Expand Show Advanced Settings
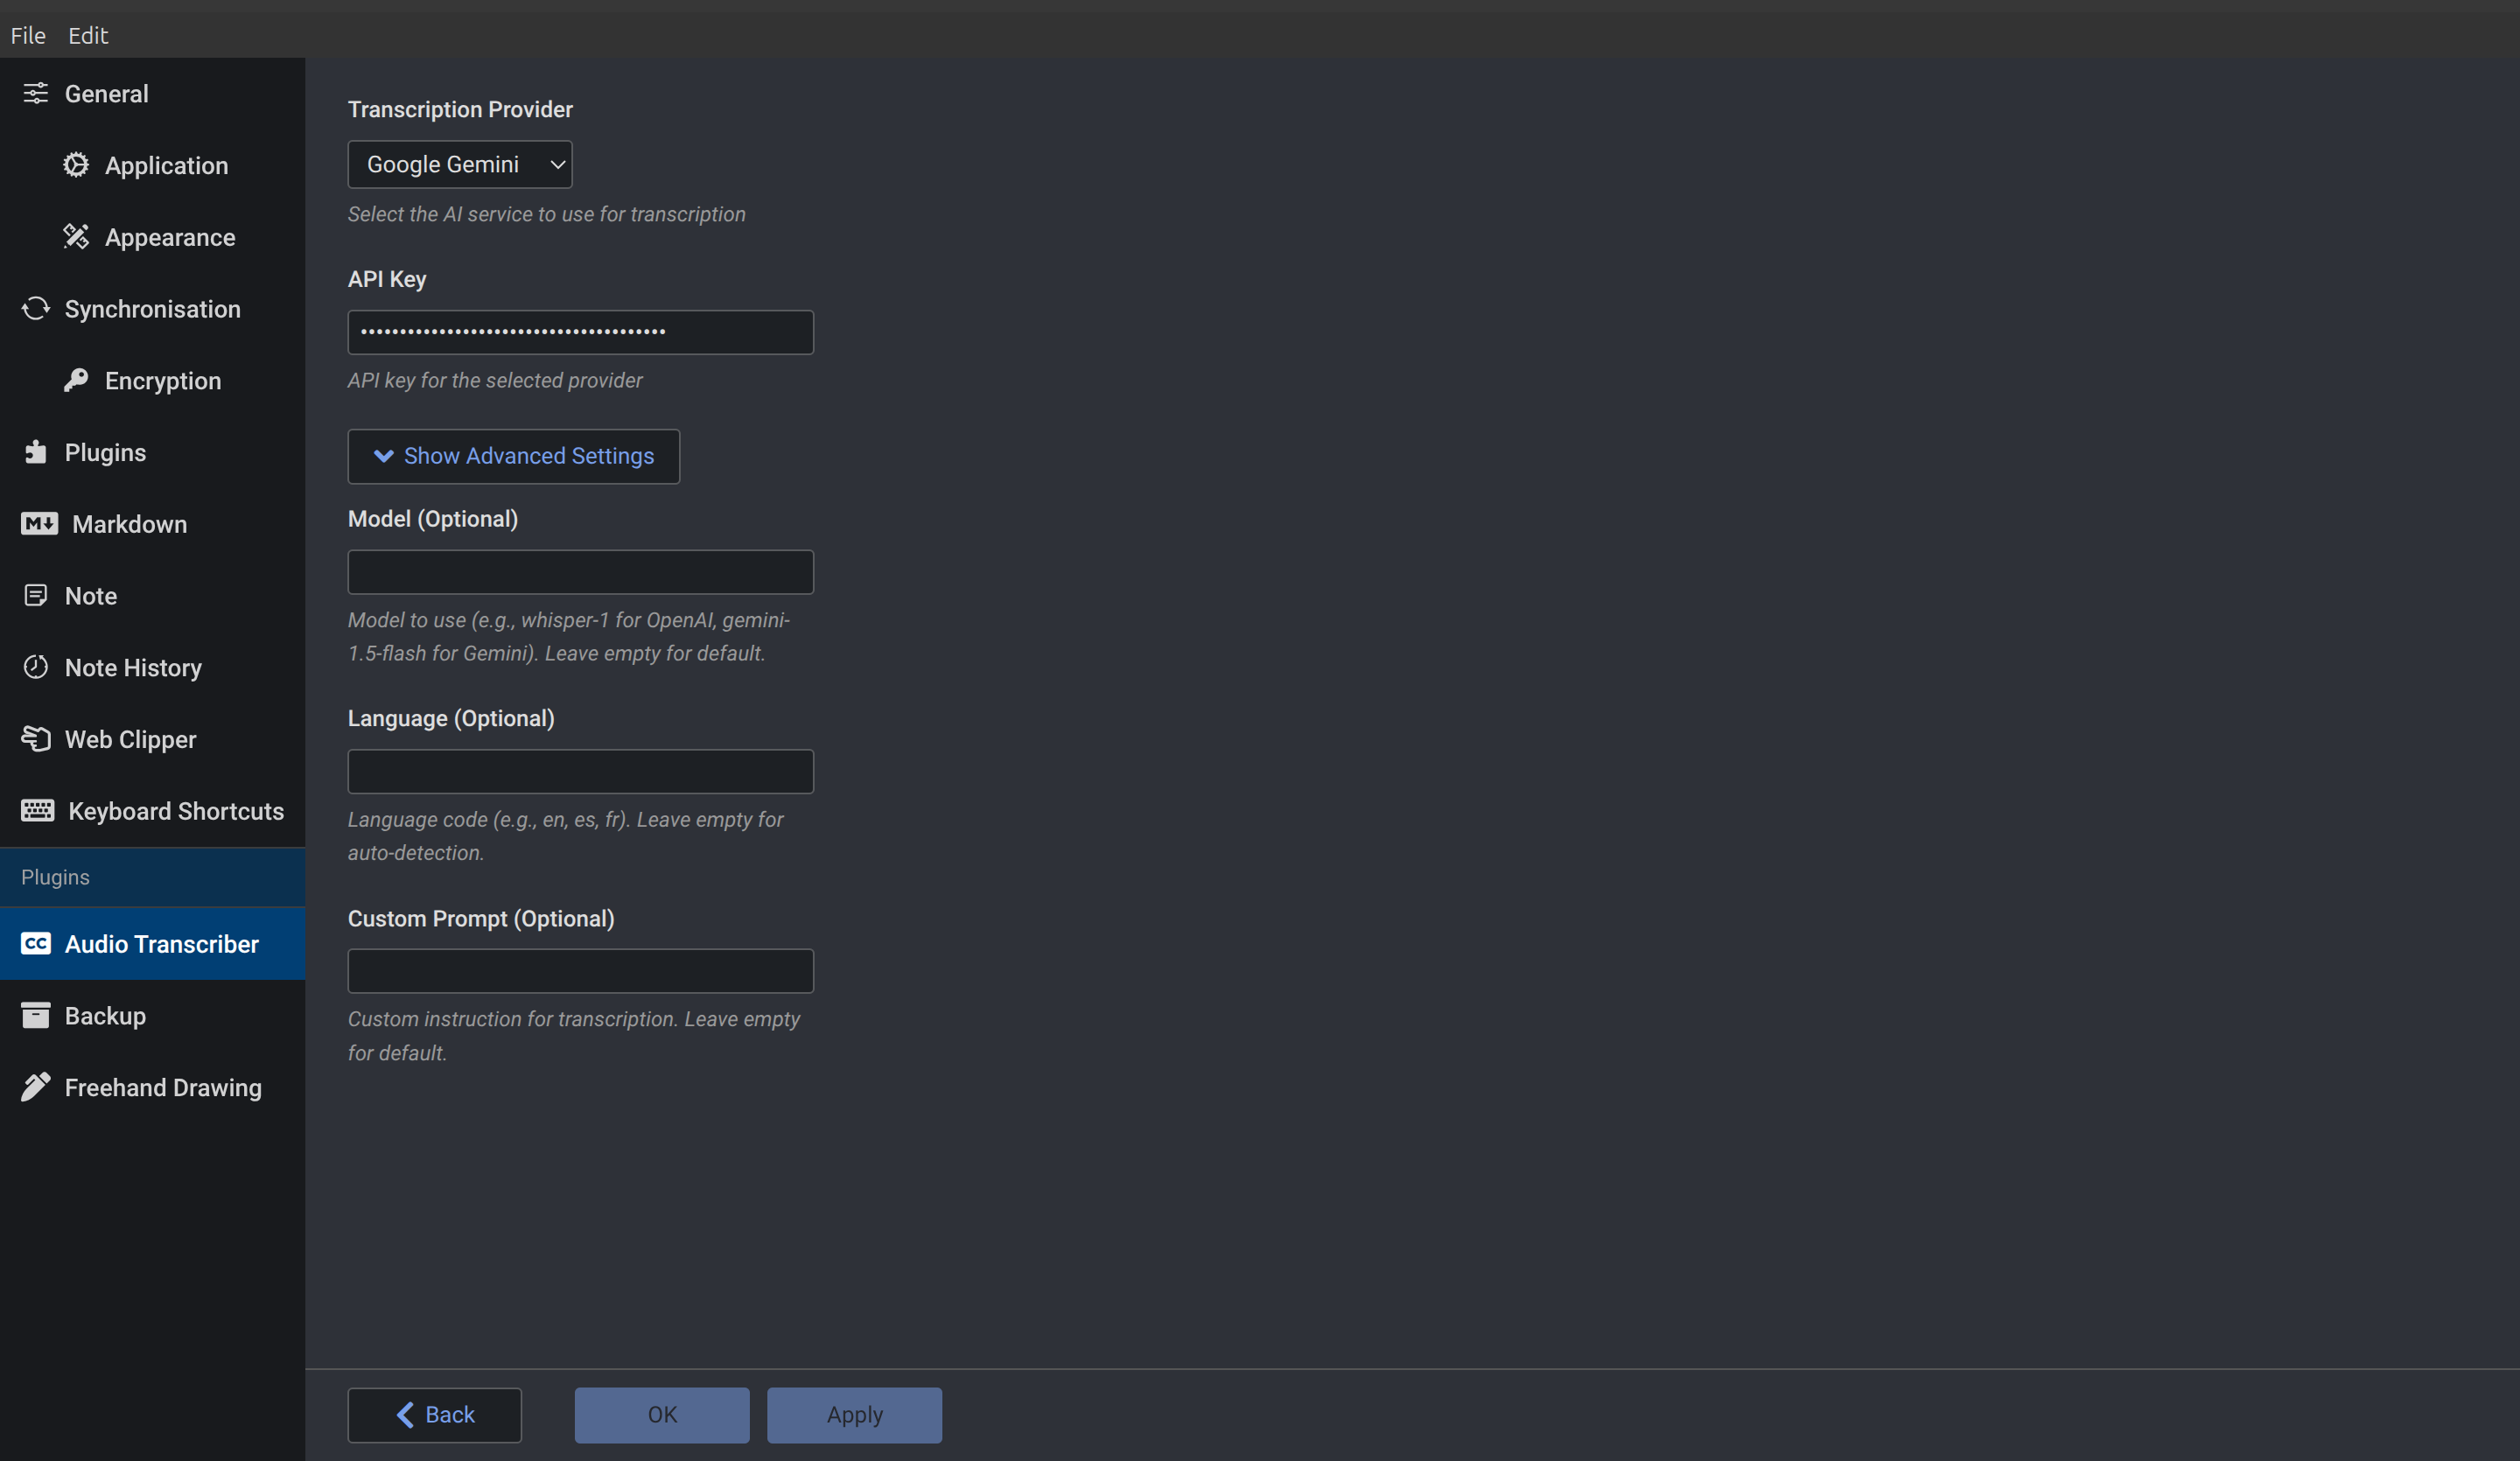This screenshot has height=1461, width=2520. 513,456
